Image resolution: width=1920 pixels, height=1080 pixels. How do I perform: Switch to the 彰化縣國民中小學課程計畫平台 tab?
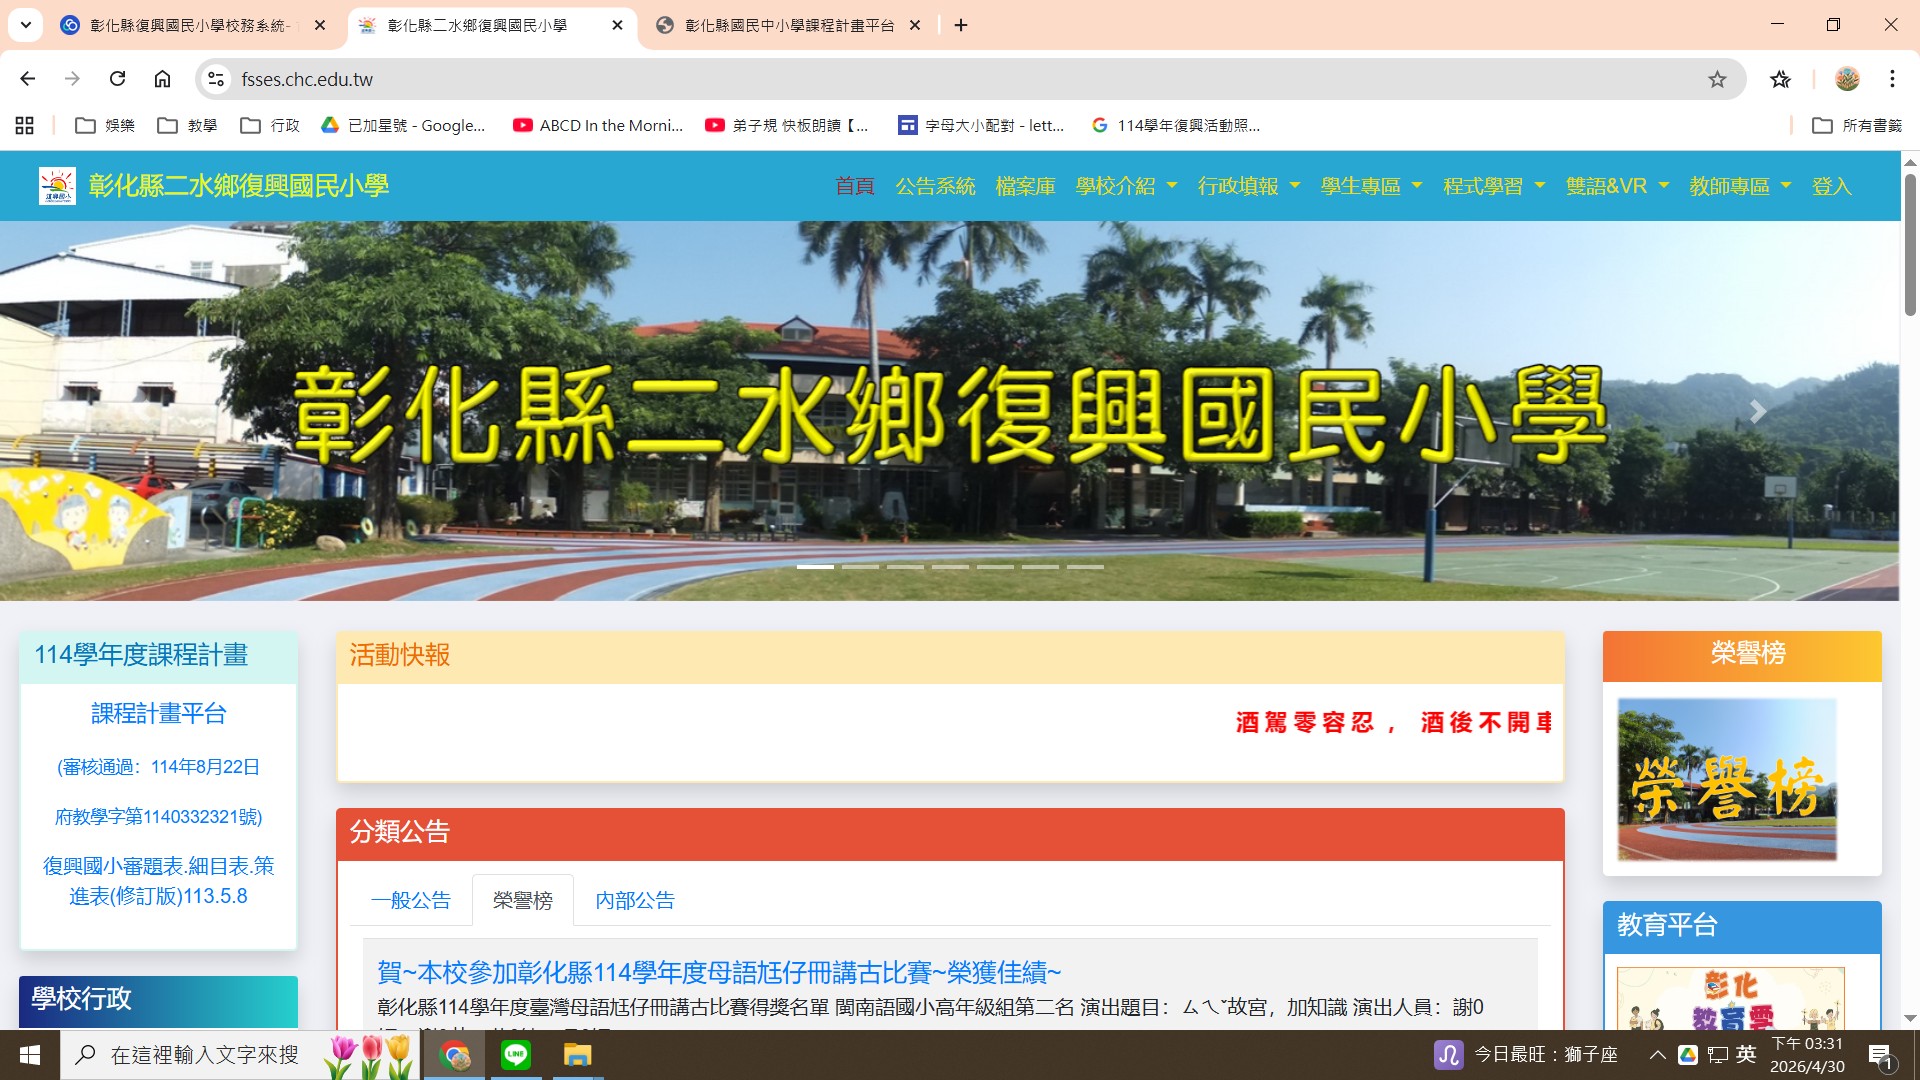(x=790, y=25)
